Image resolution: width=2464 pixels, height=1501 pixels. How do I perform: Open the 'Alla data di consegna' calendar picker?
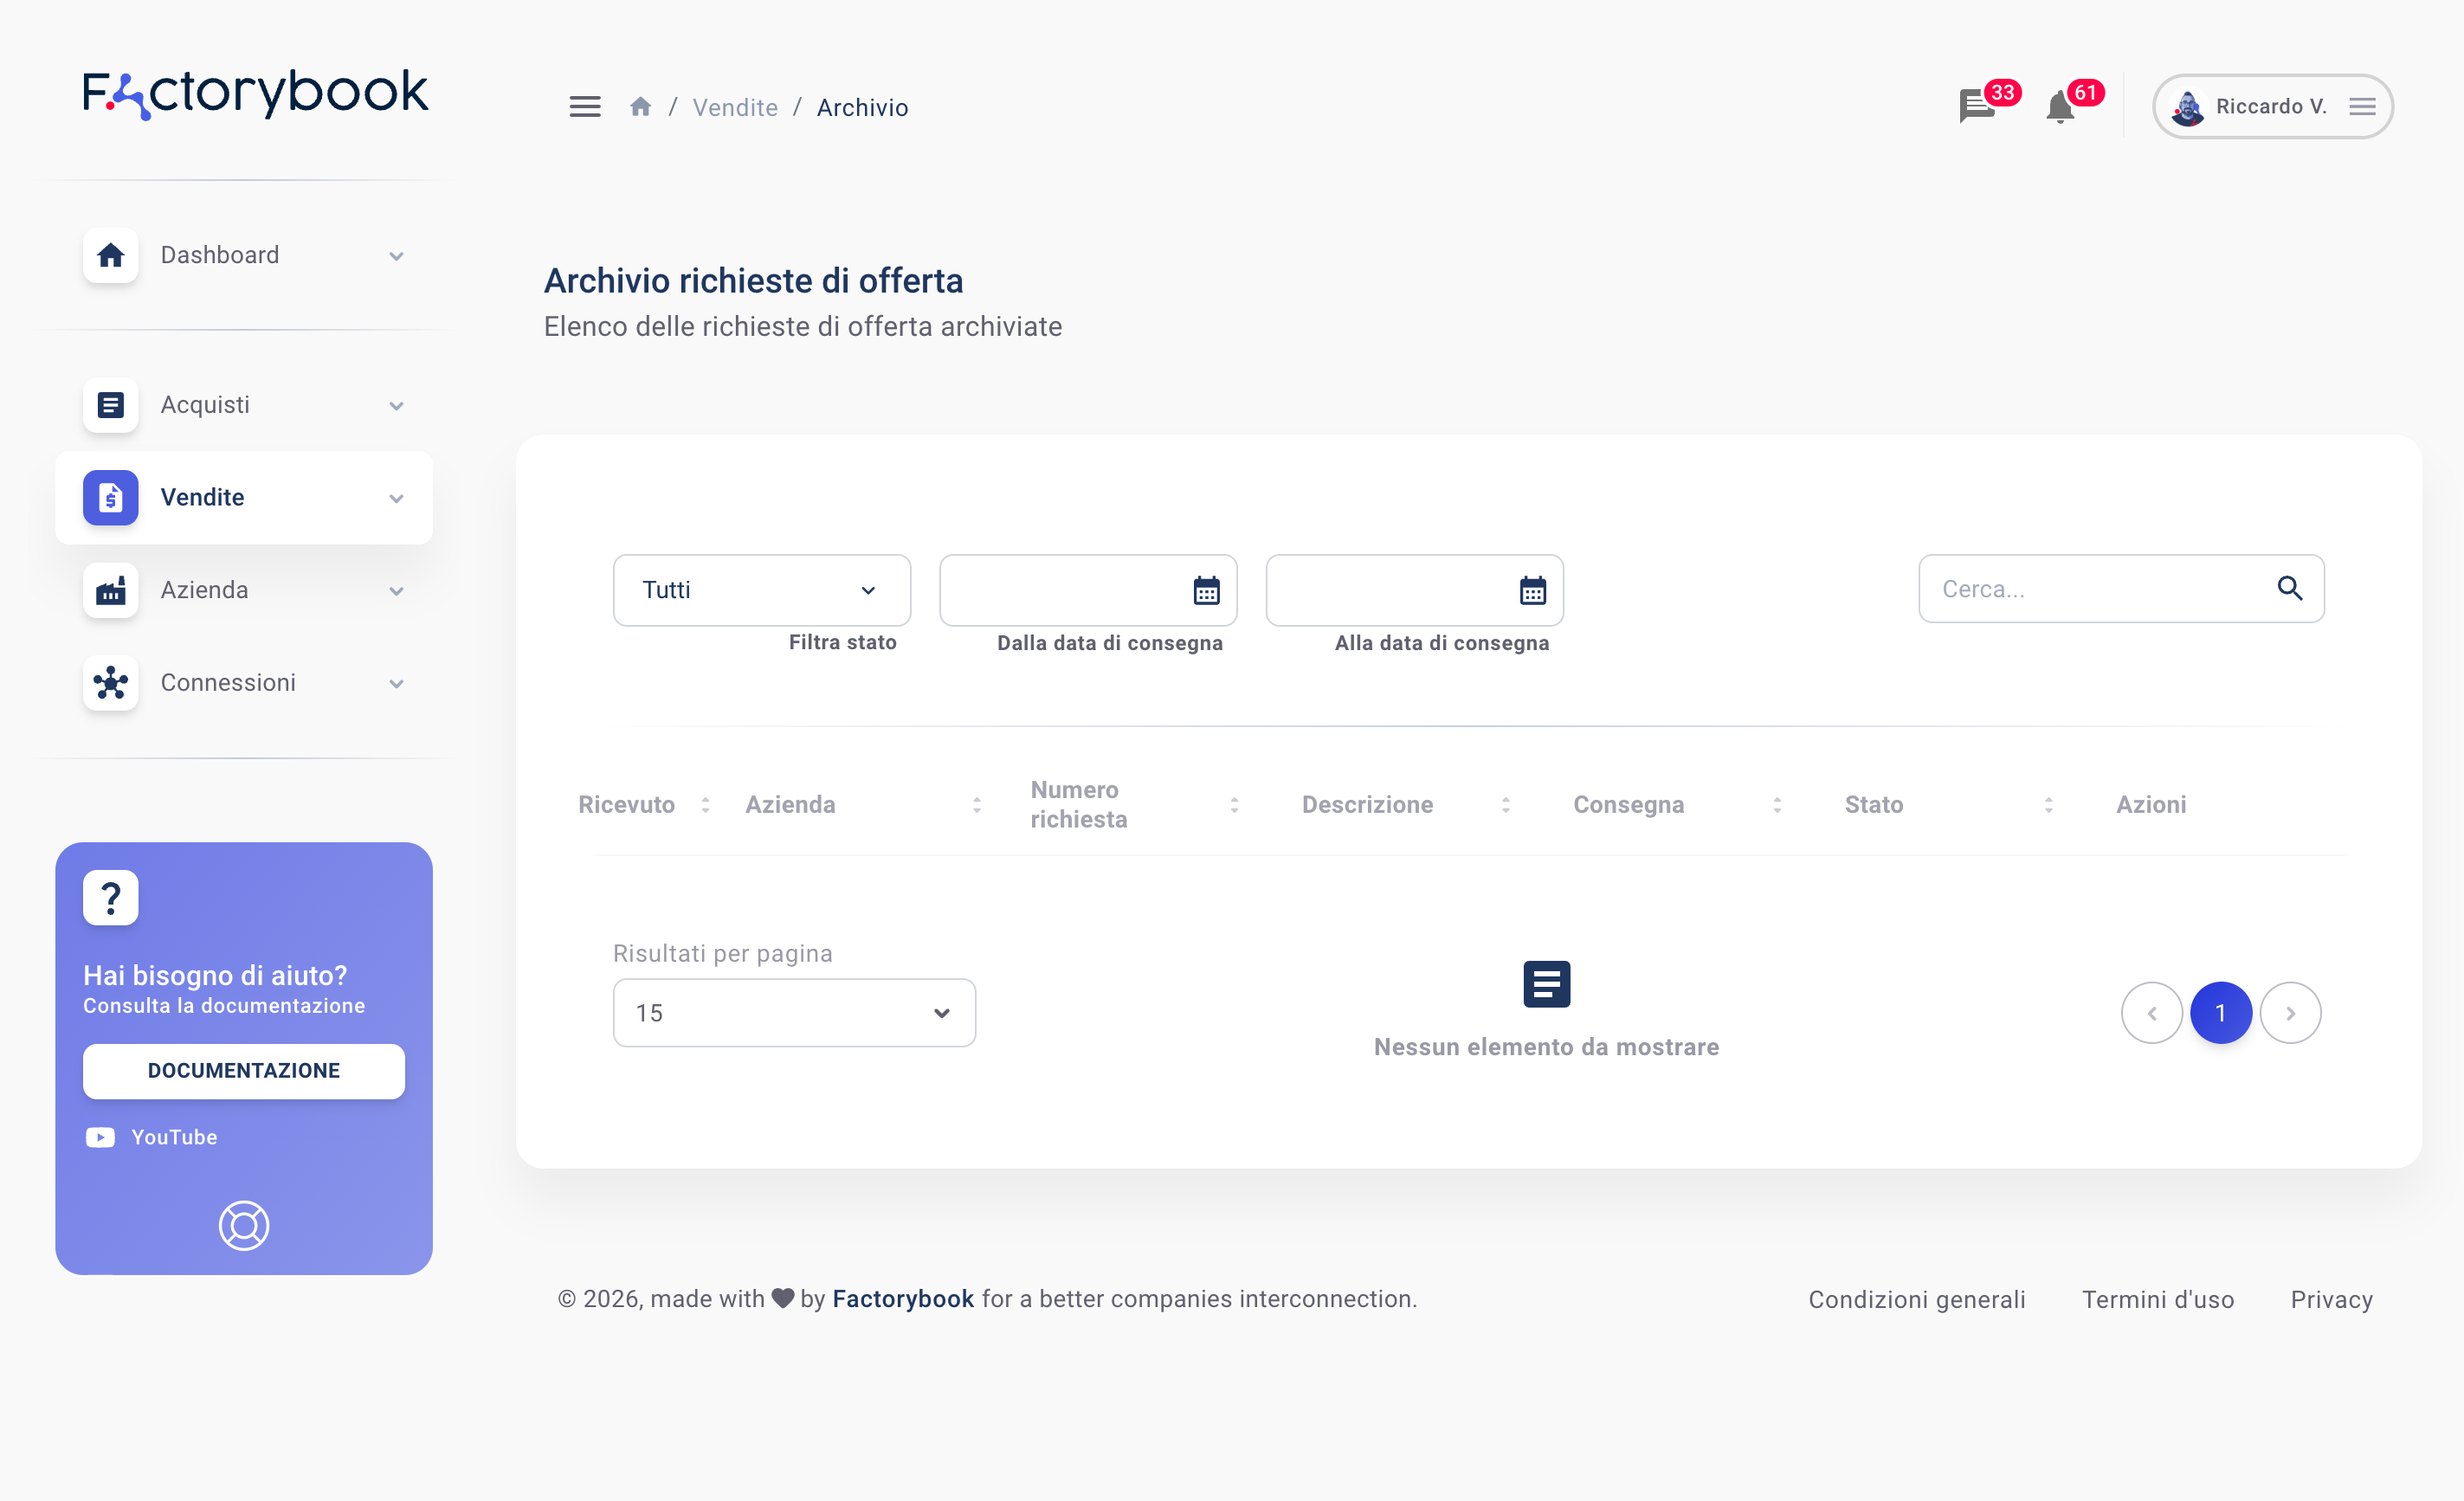coord(1532,590)
